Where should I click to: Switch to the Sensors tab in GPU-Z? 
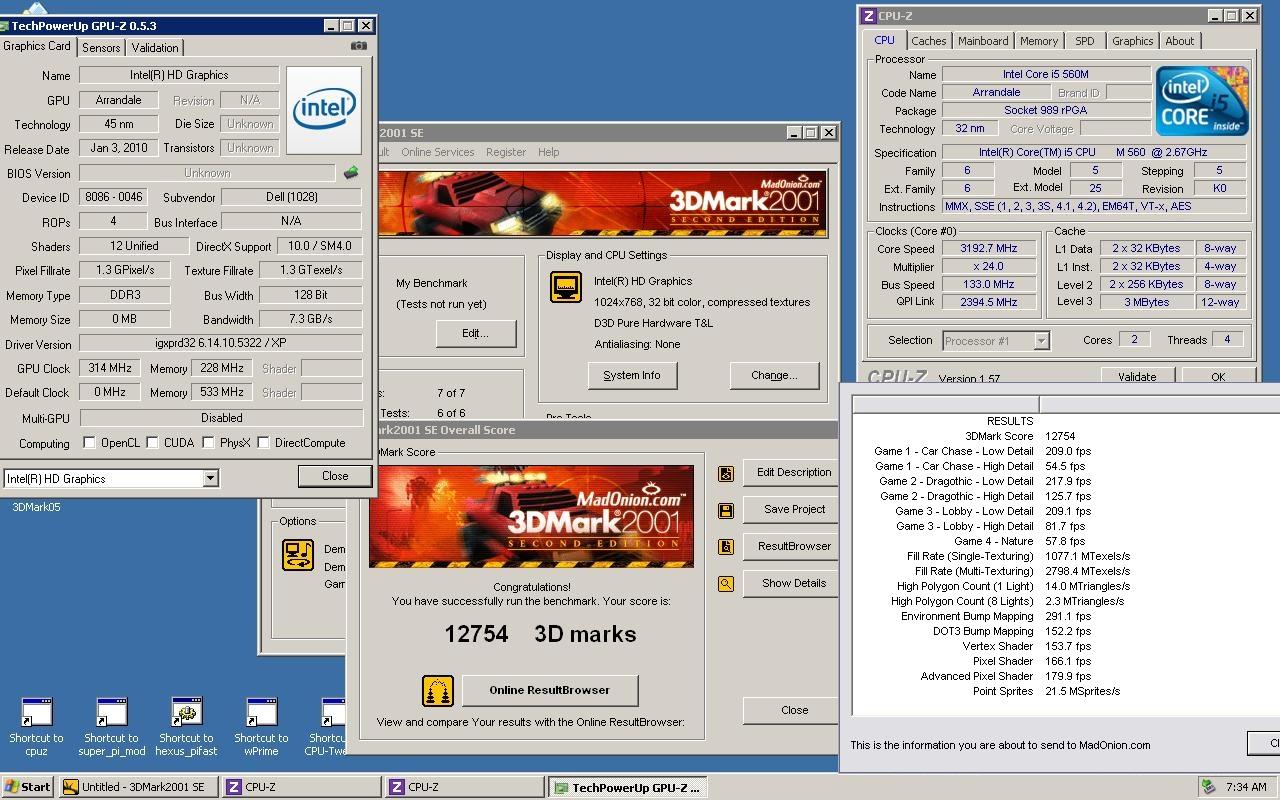(101, 47)
